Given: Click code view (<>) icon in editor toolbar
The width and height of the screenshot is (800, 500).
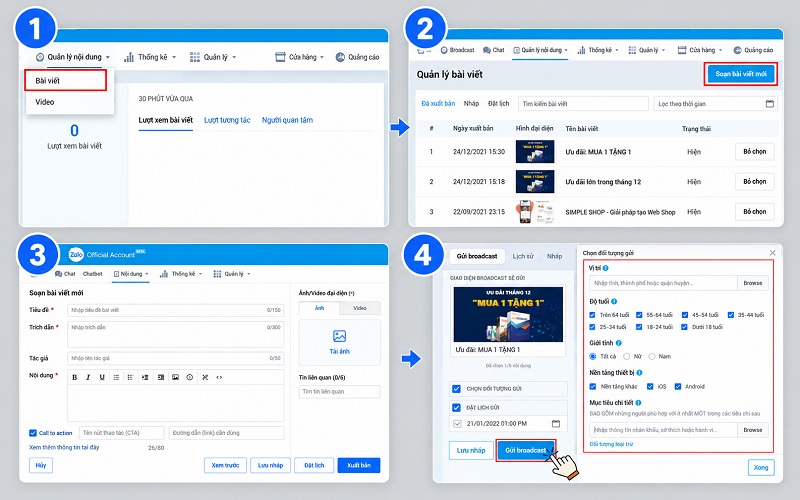Looking at the screenshot, I should click(x=219, y=378).
